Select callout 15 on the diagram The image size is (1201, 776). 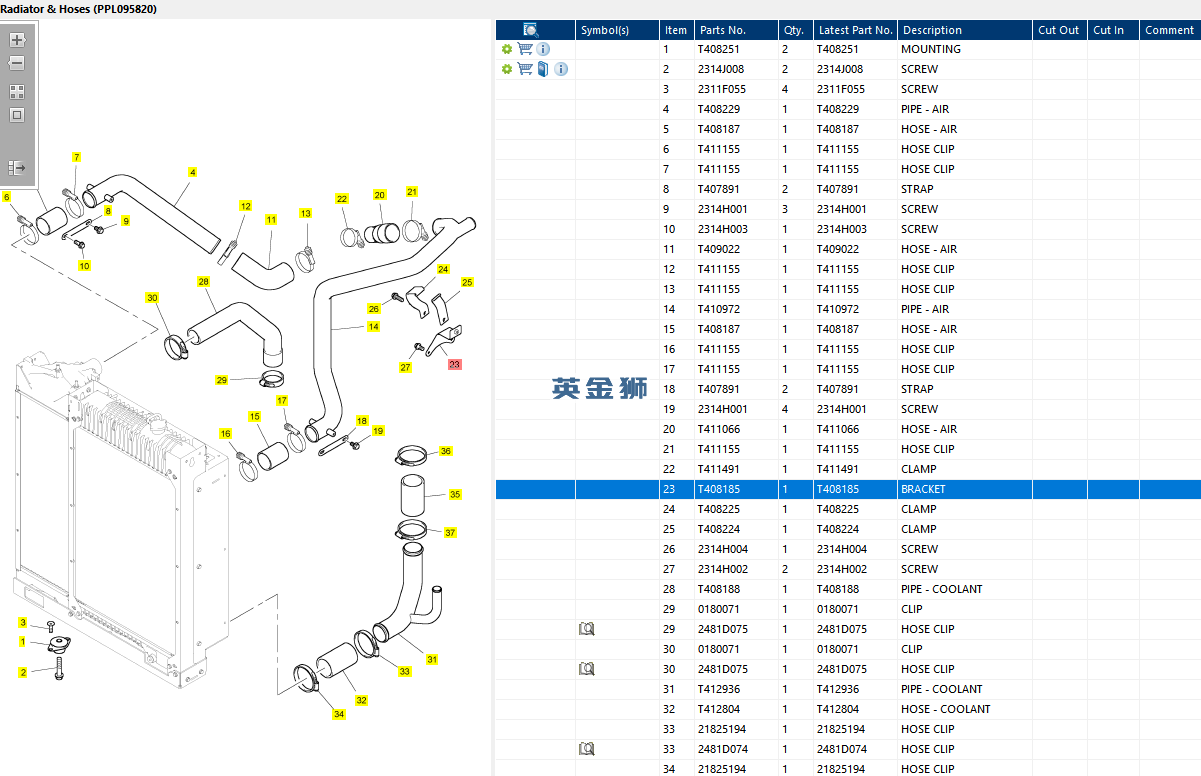pyautogui.click(x=255, y=416)
